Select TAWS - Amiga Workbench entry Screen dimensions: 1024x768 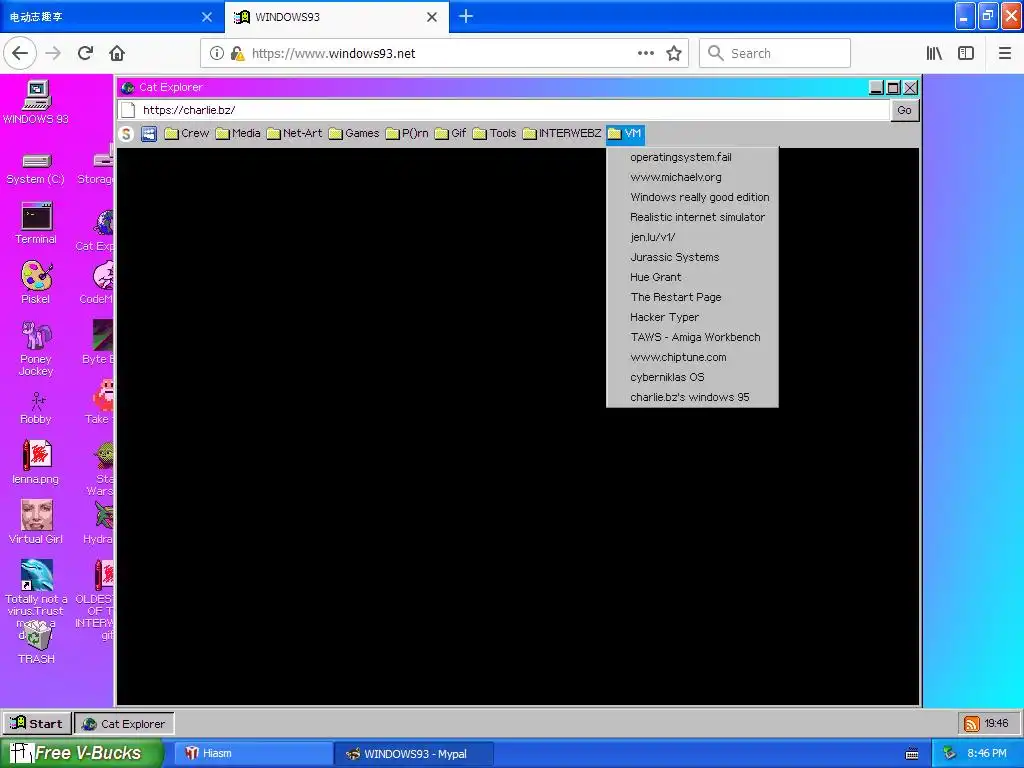692,338
